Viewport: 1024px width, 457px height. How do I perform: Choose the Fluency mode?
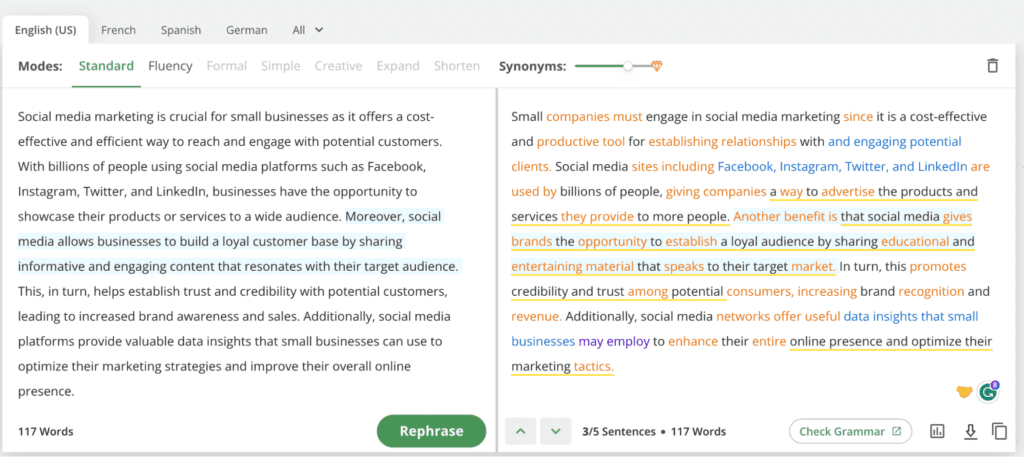pos(170,66)
